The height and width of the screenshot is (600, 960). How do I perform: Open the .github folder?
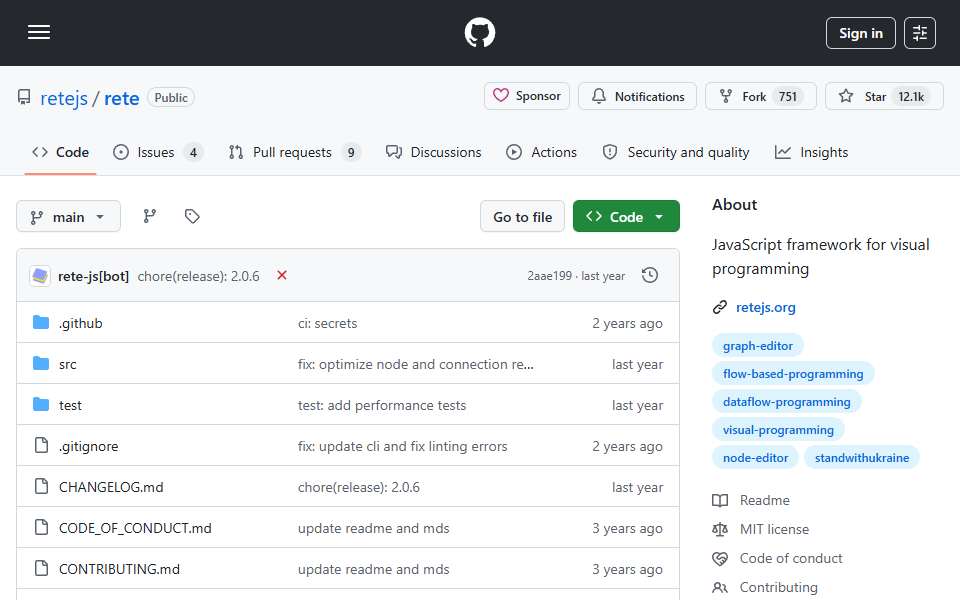(81, 323)
